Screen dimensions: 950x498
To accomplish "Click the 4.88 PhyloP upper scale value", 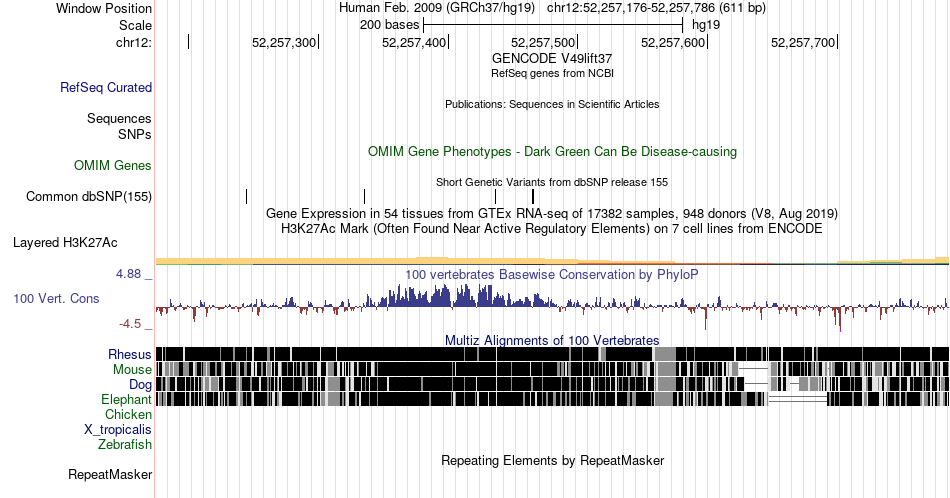I will pyautogui.click(x=129, y=274).
